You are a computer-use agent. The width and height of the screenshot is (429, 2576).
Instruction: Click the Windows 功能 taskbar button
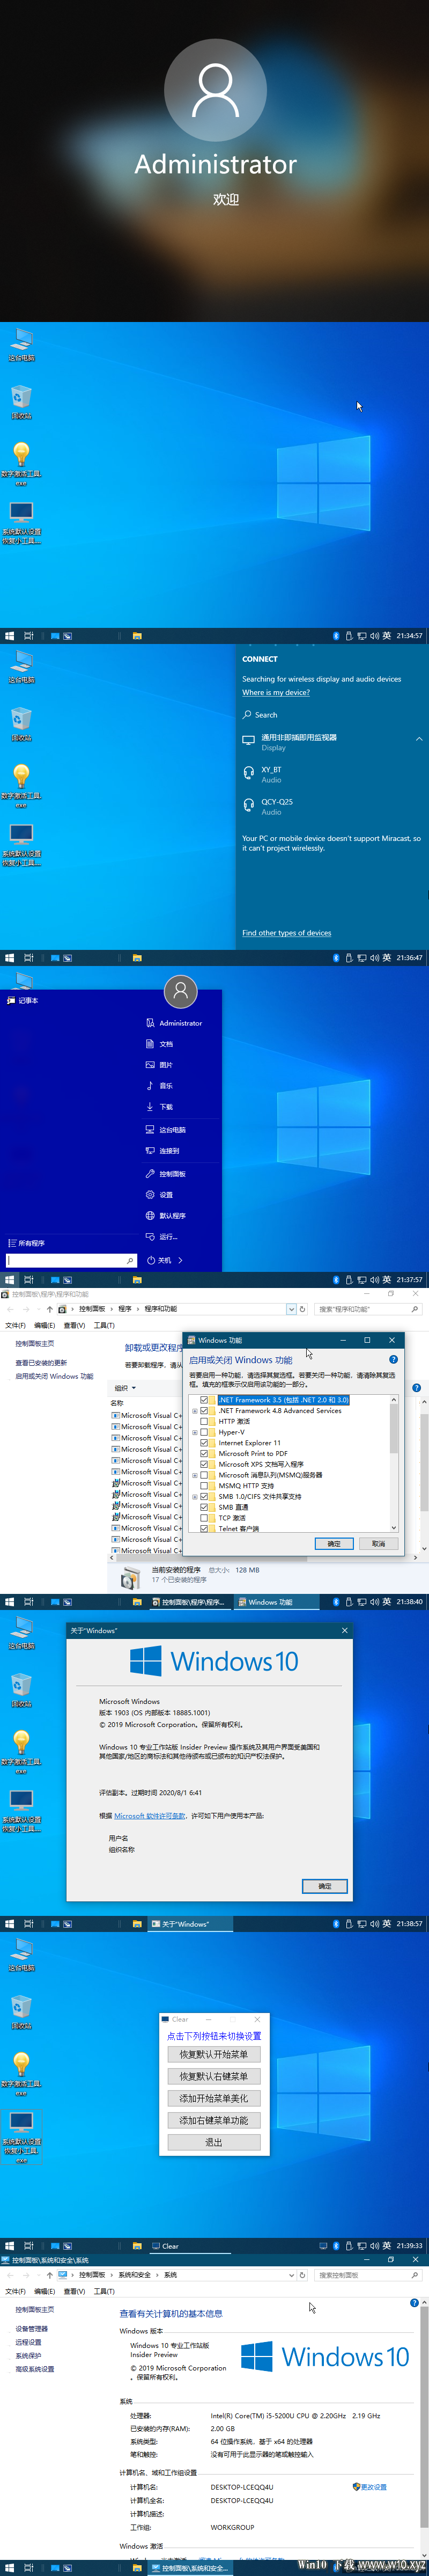click(x=276, y=1602)
